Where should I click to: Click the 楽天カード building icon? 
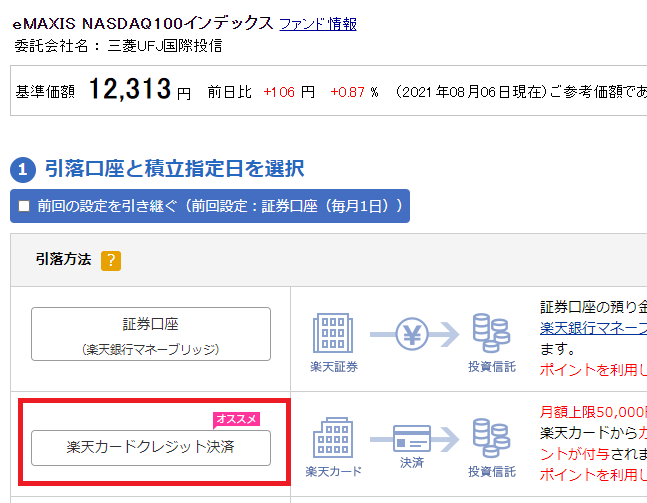(333, 437)
